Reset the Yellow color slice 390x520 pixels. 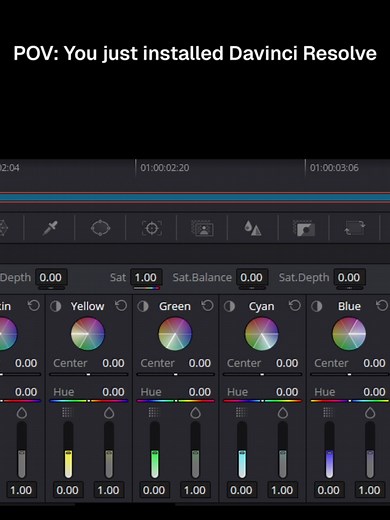point(121,306)
